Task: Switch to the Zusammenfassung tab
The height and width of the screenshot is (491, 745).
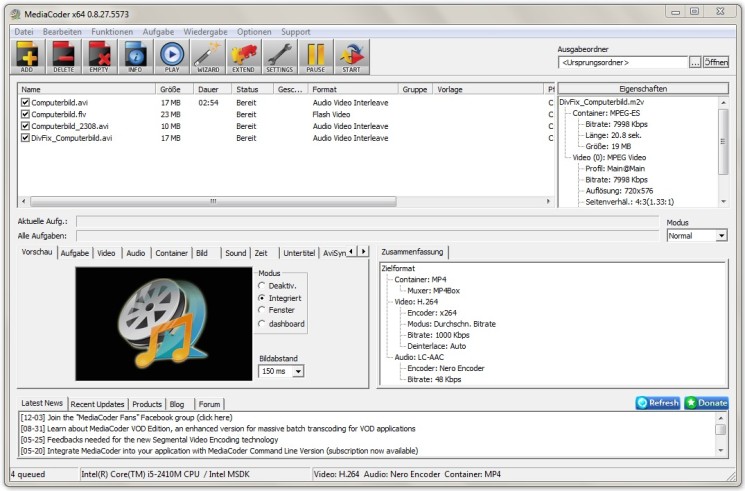Action: [412, 252]
